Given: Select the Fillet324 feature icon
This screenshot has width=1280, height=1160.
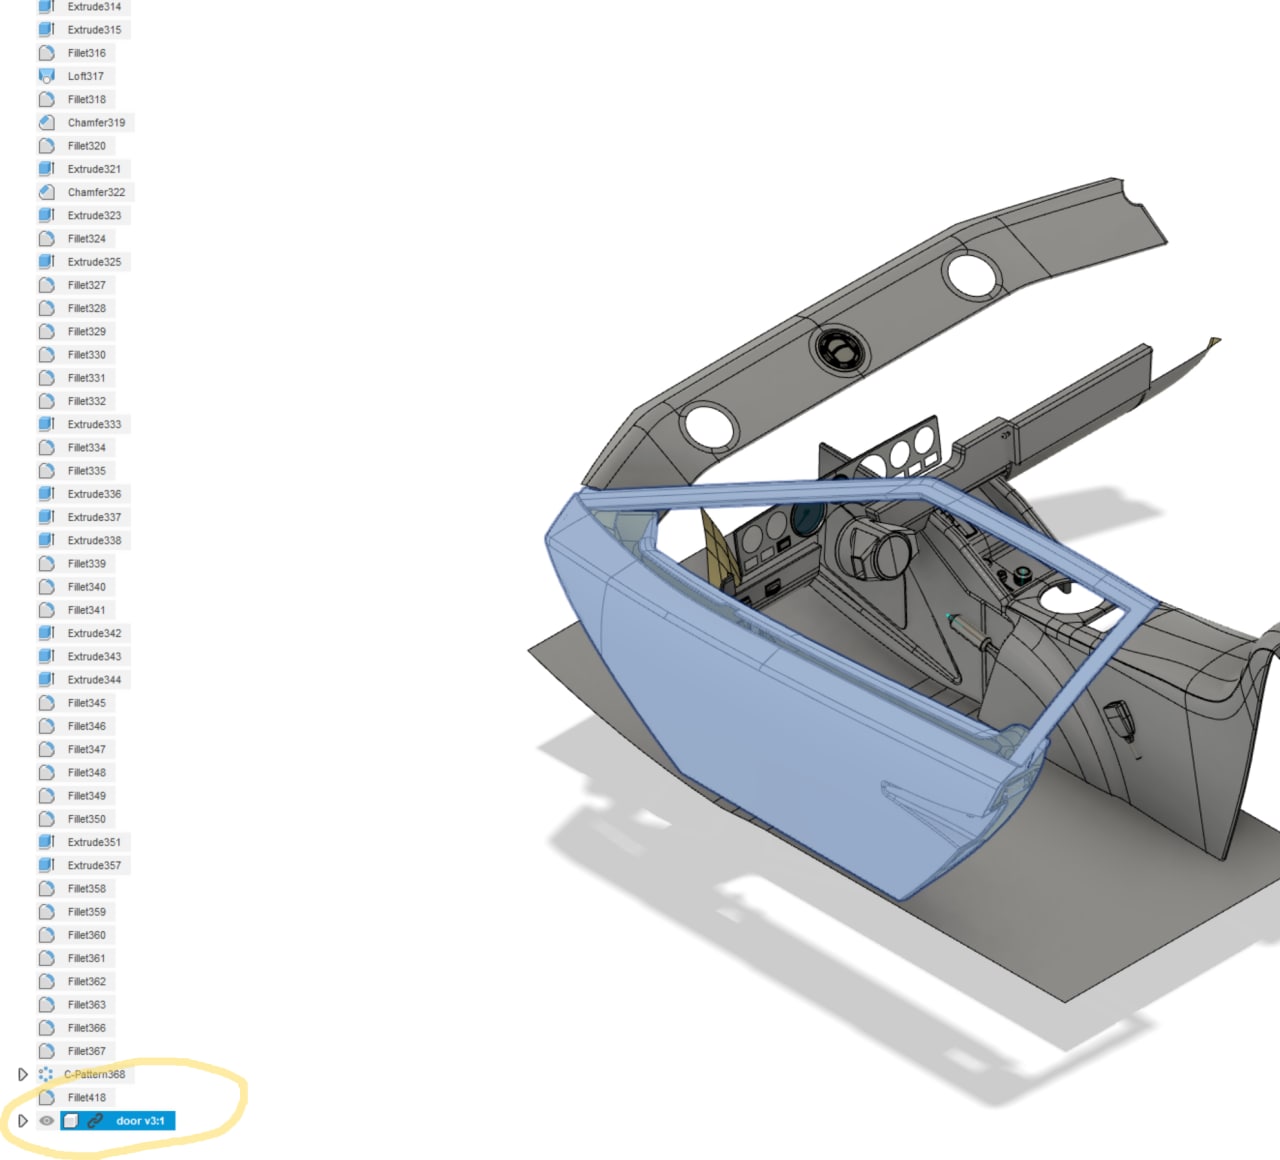Looking at the screenshot, I should [x=46, y=238].
